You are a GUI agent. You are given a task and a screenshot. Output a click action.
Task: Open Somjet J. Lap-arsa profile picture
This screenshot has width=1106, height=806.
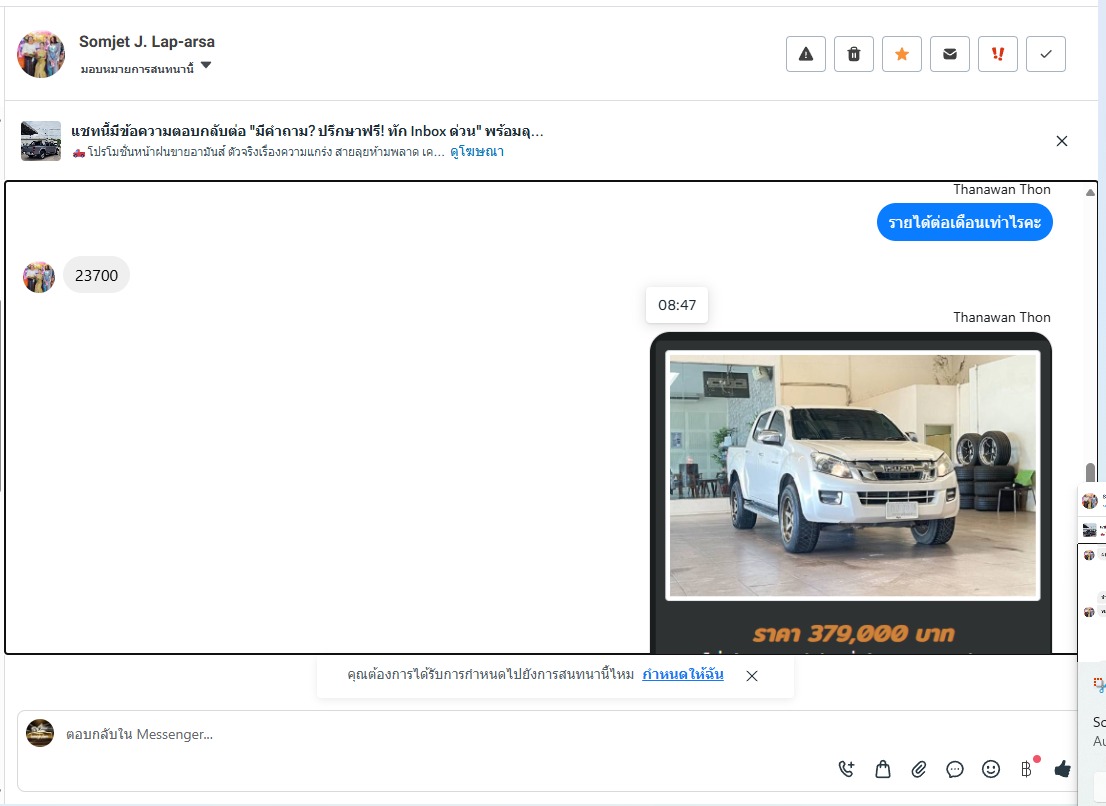(x=41, y=54)
